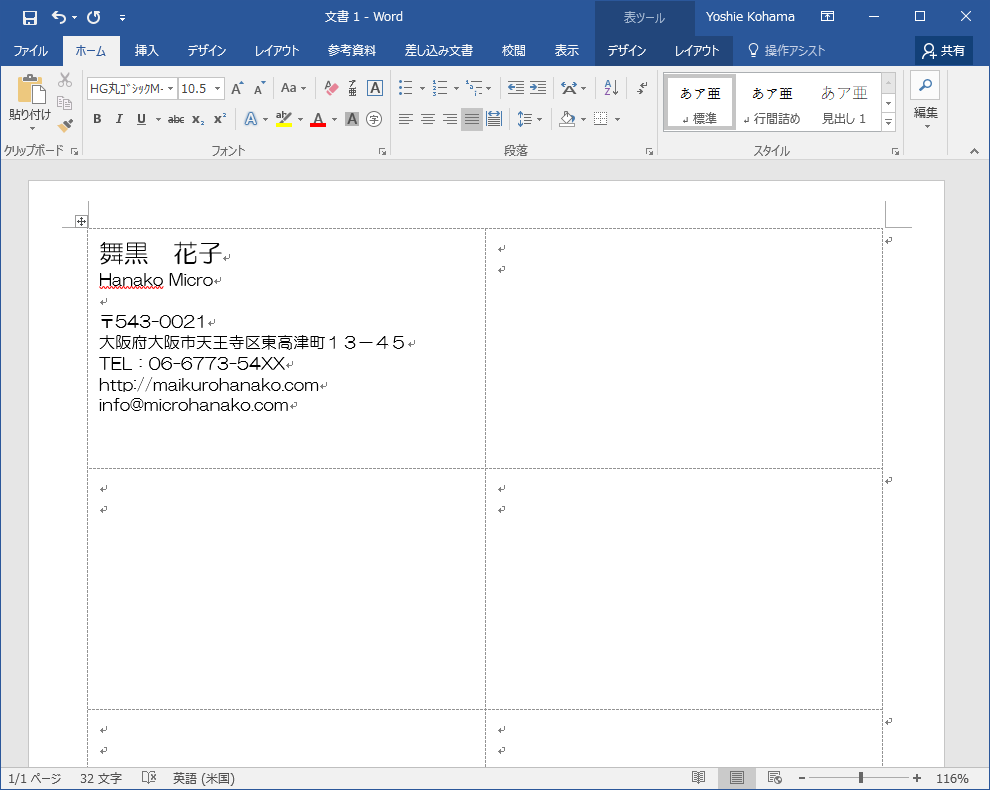Toggle italic formatting
The width and height of the screenshot is (990, 790).
118,118
